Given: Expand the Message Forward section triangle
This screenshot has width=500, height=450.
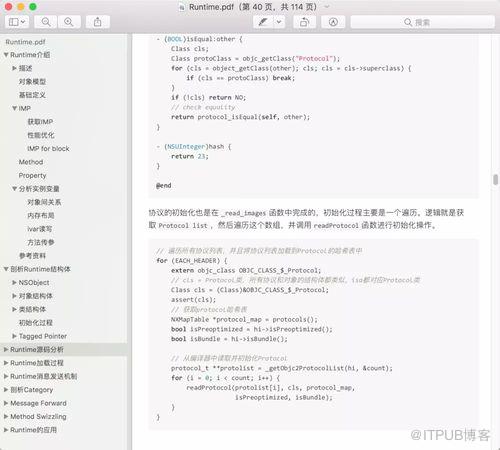Looking at the screenshot, I should click(6, 403).
